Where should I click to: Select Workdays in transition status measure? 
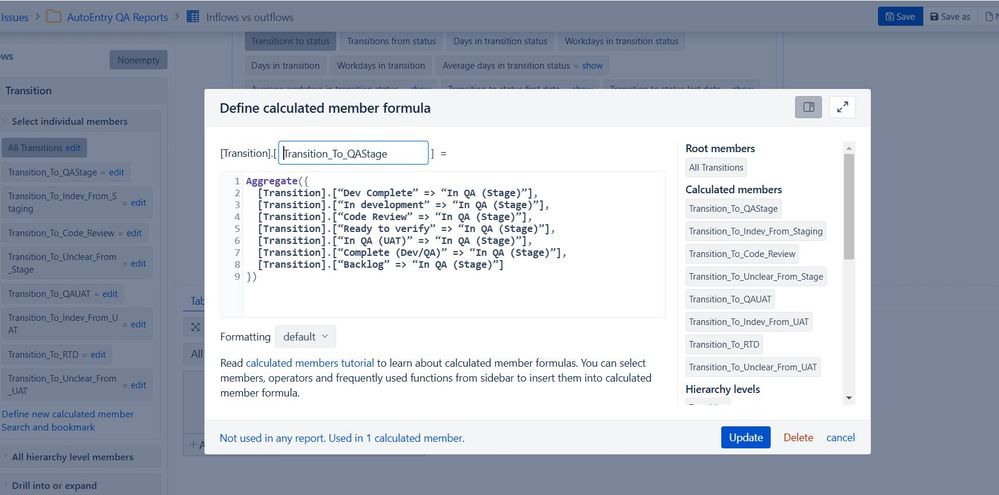622,41
